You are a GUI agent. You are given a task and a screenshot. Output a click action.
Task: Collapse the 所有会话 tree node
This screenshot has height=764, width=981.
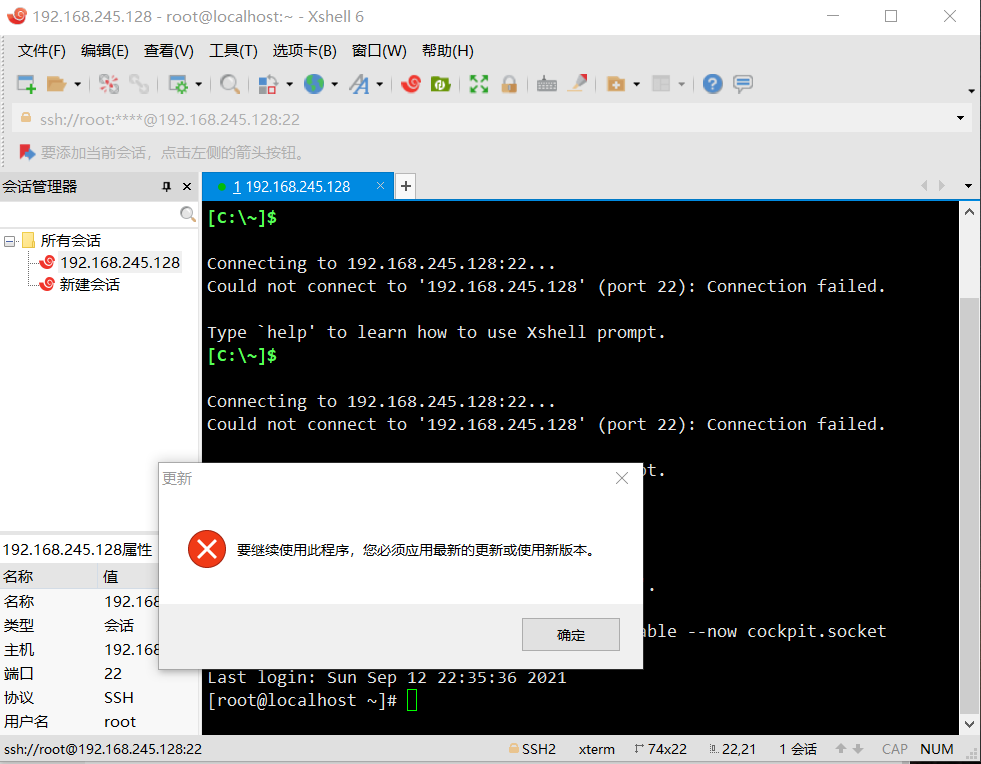(x=9, y=241)
